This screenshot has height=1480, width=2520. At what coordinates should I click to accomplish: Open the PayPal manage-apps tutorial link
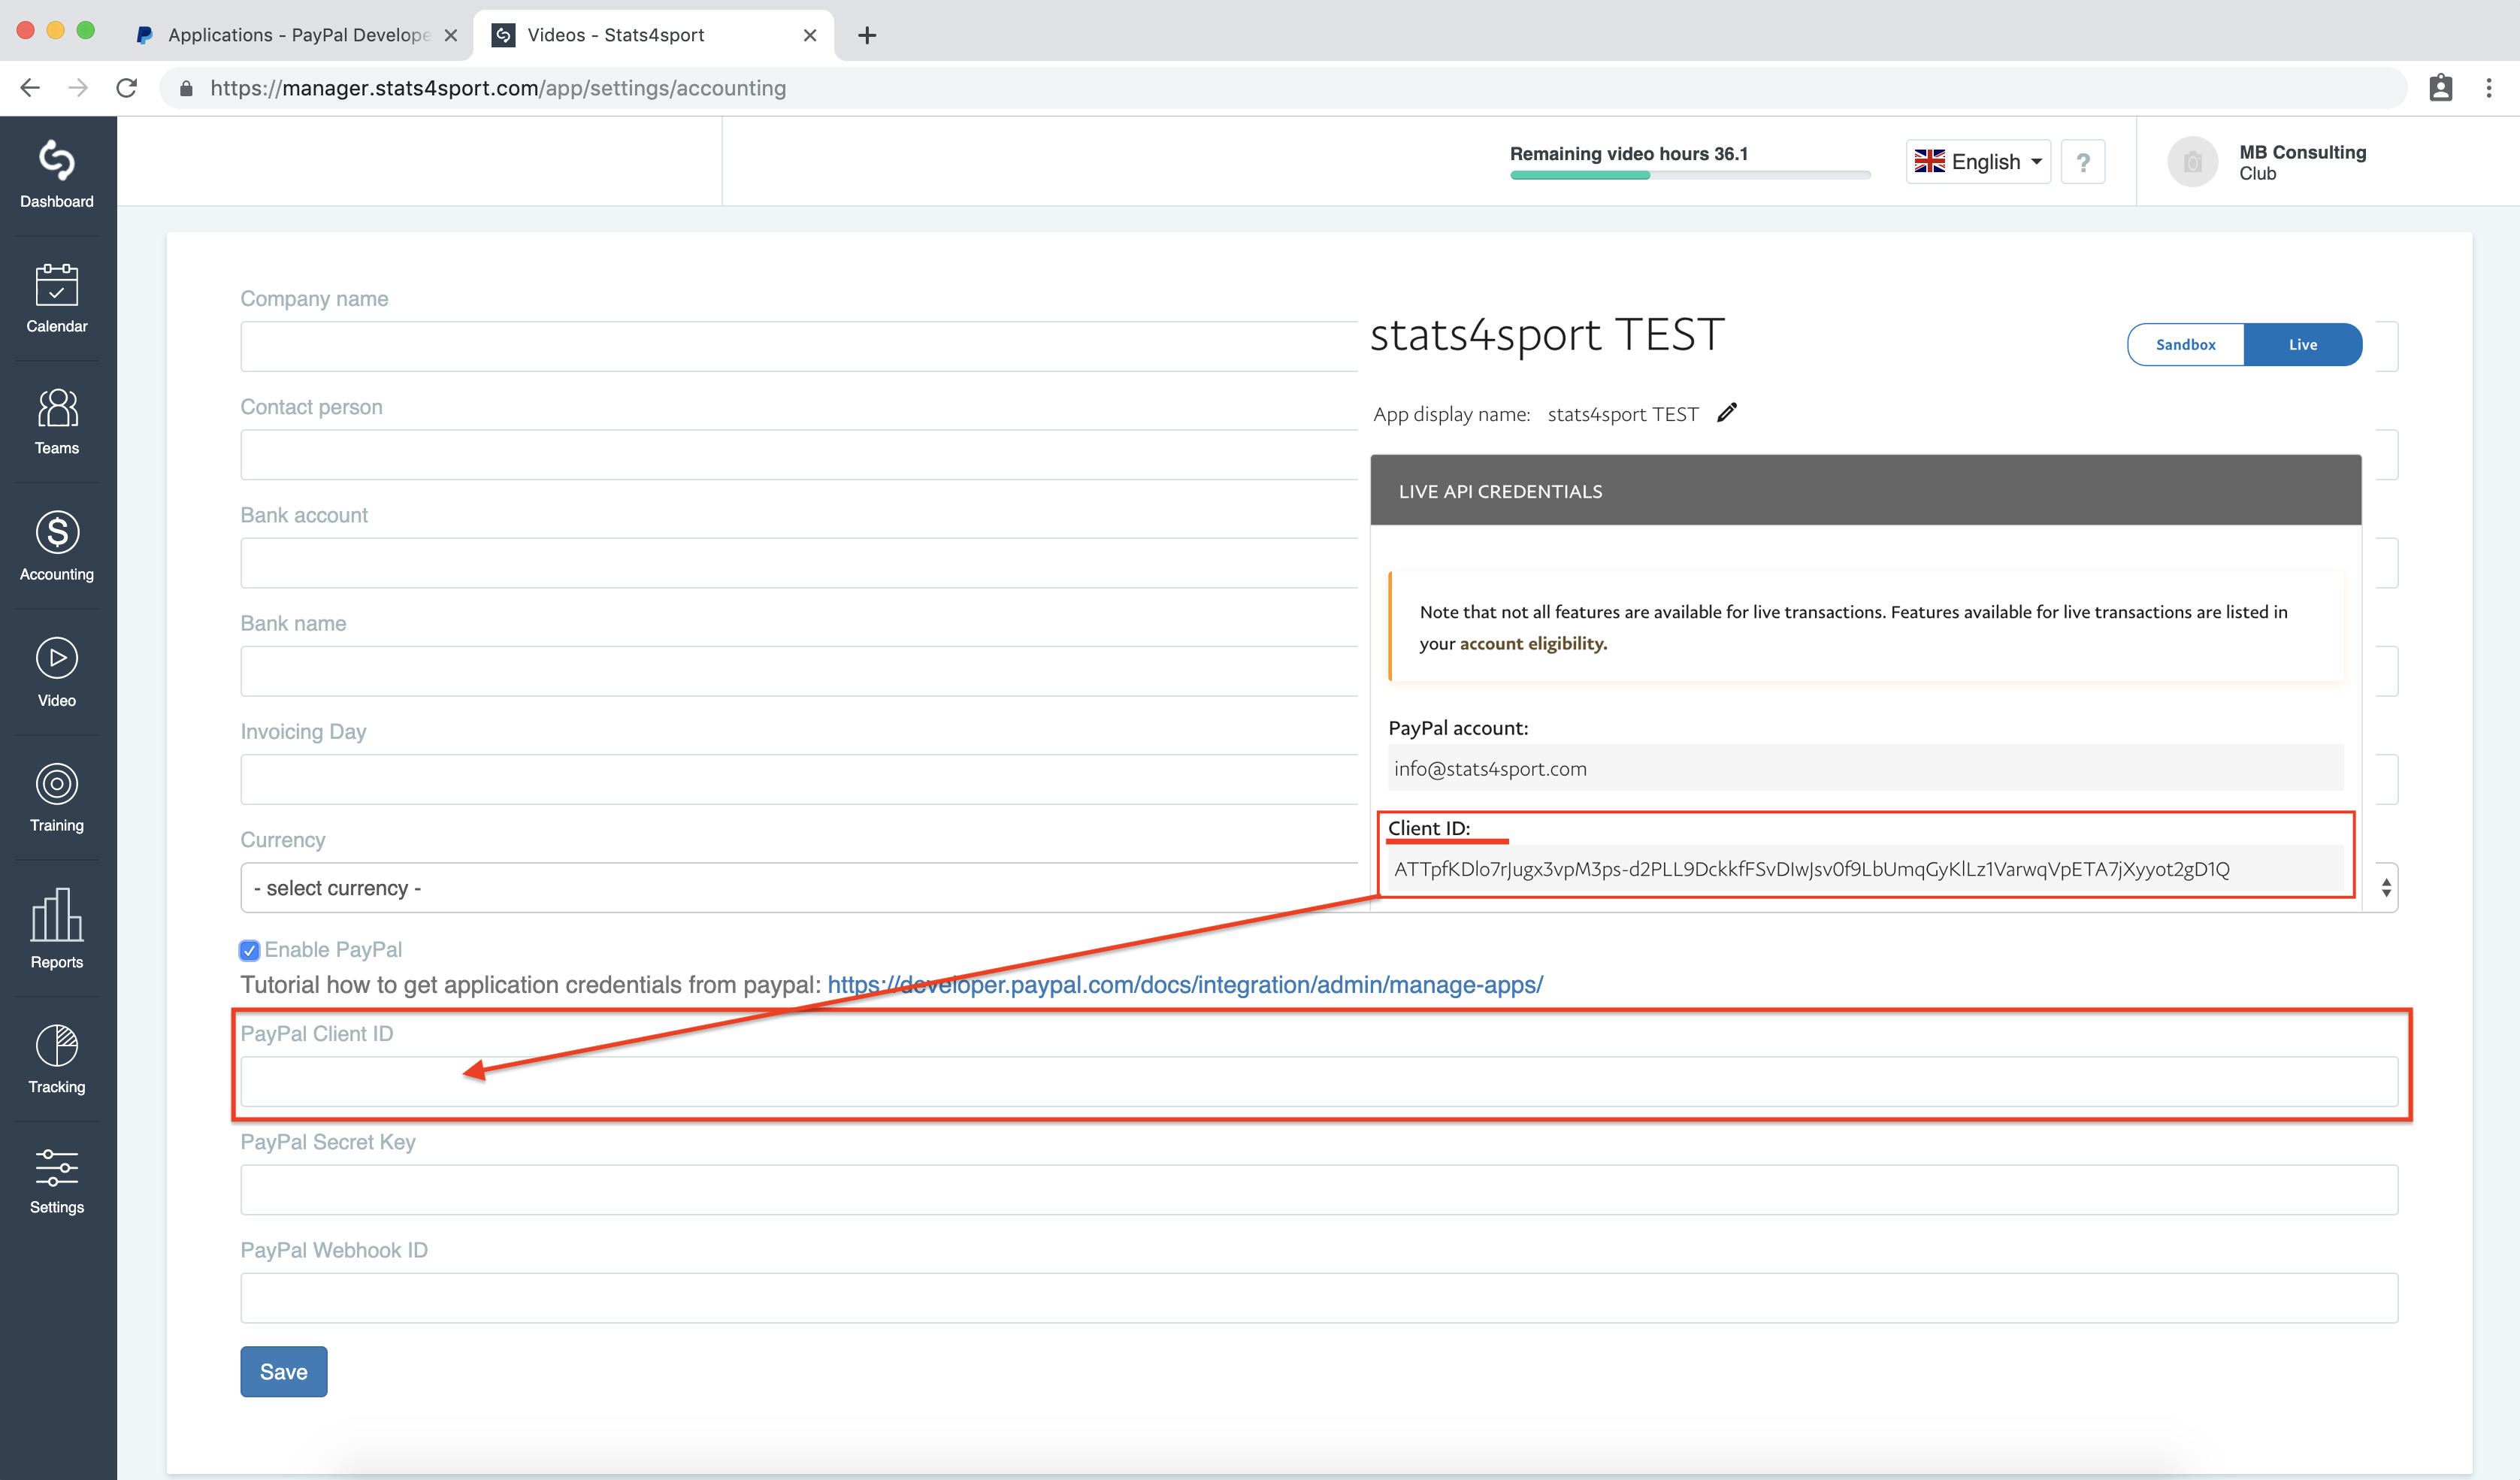(x=1185, y=985)
